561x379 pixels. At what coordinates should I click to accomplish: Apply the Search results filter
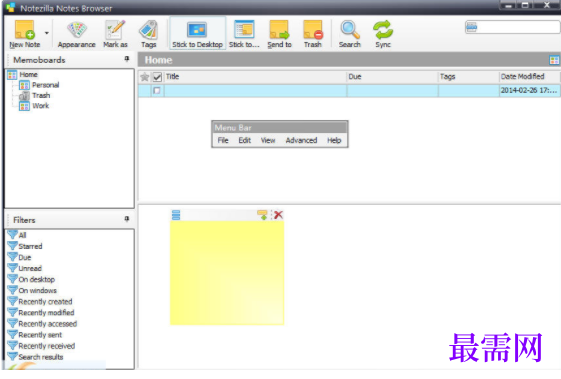[x=35, y=357]
